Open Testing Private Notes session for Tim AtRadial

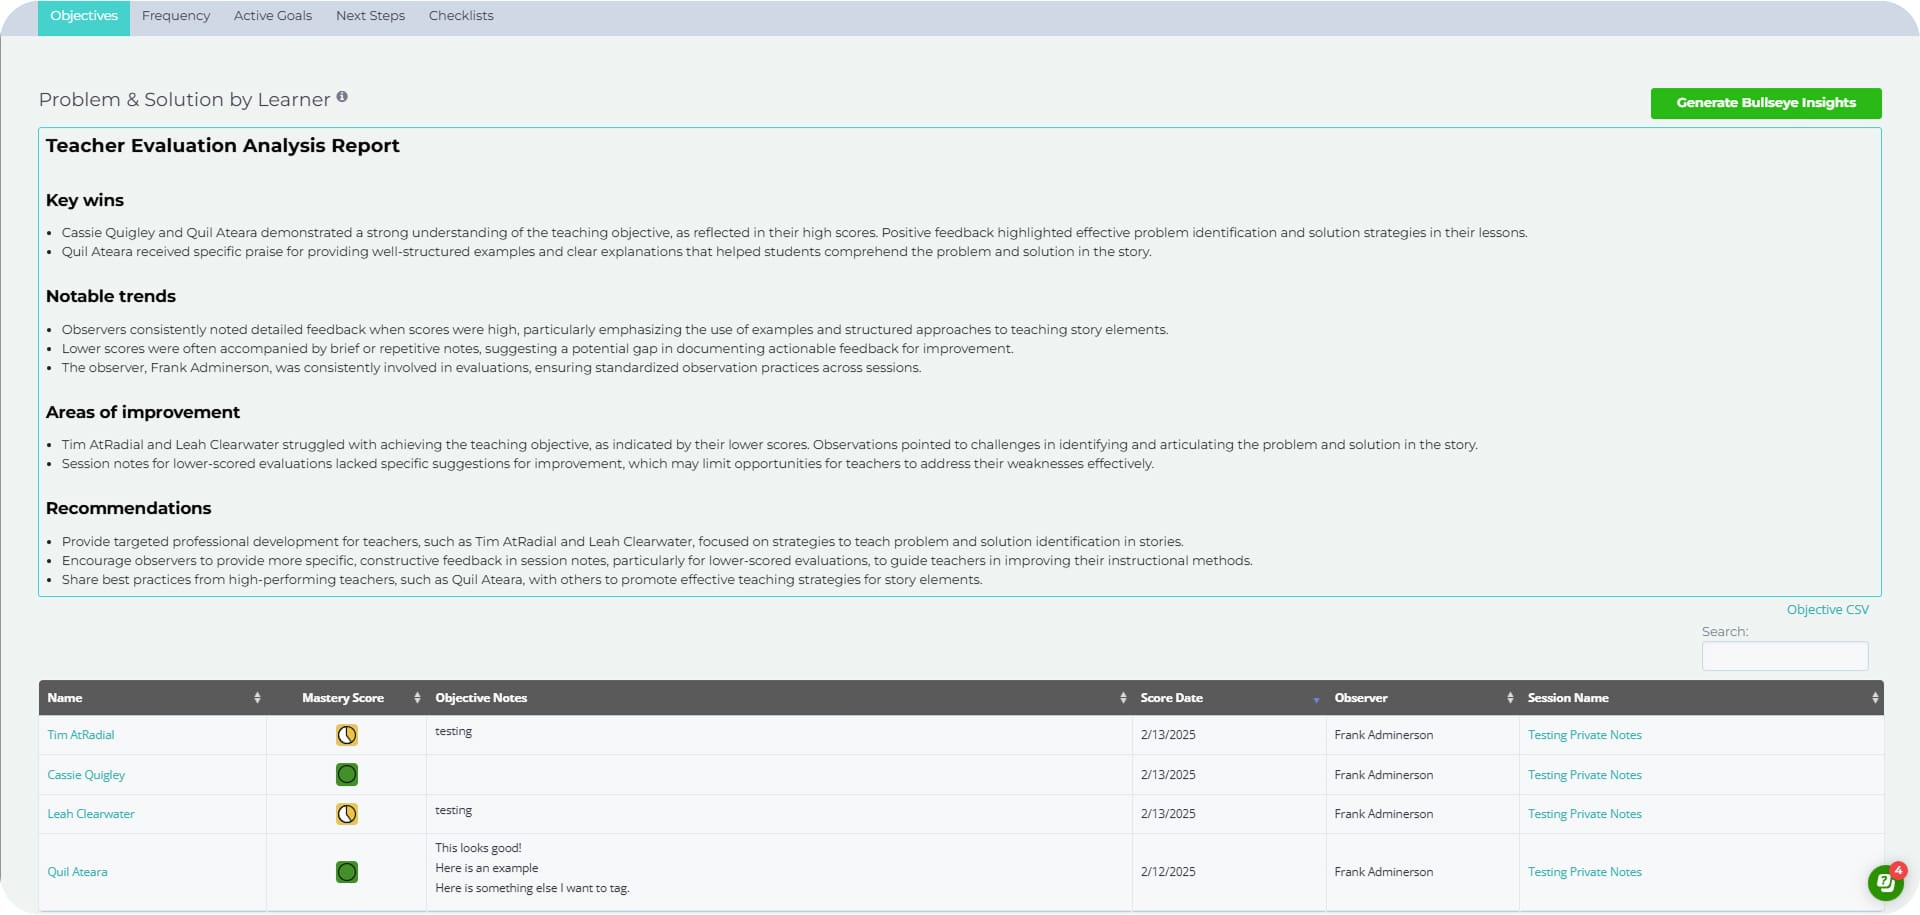[x=1584, y=735]
